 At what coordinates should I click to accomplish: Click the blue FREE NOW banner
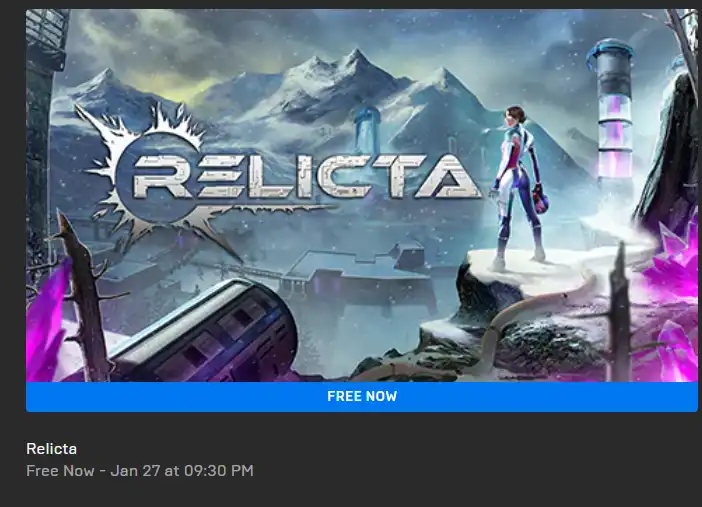click(362, 396)
